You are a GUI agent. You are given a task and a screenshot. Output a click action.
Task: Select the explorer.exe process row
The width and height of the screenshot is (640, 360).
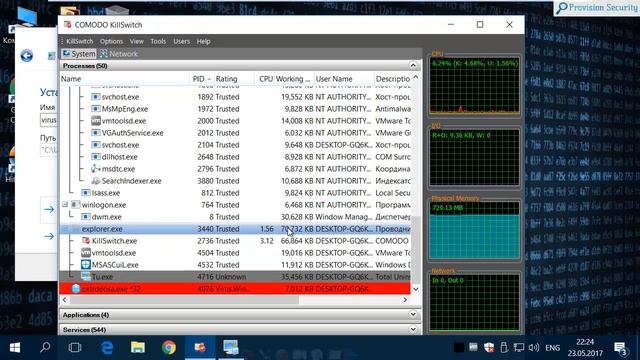(236, 229)
